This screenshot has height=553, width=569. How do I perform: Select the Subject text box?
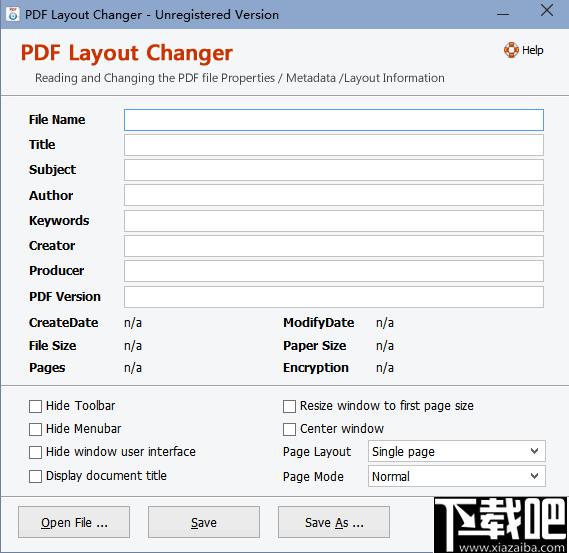pos(334,170)
